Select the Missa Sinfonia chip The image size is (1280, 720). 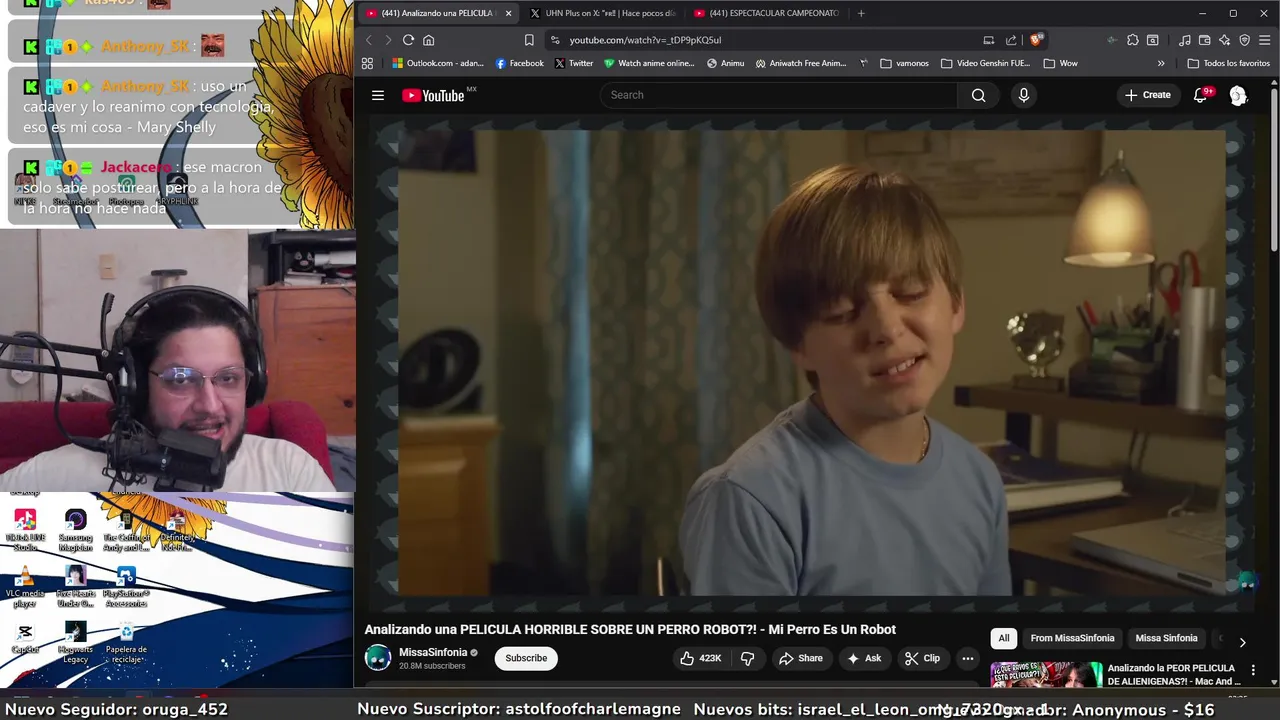point(1166,638)
